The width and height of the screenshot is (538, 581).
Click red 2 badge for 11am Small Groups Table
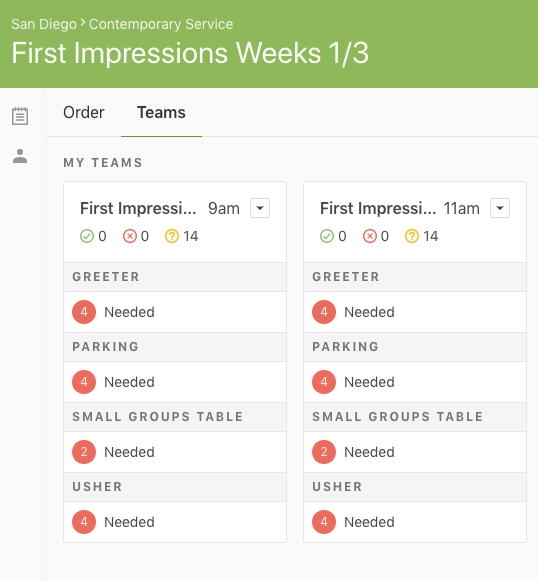324,452
